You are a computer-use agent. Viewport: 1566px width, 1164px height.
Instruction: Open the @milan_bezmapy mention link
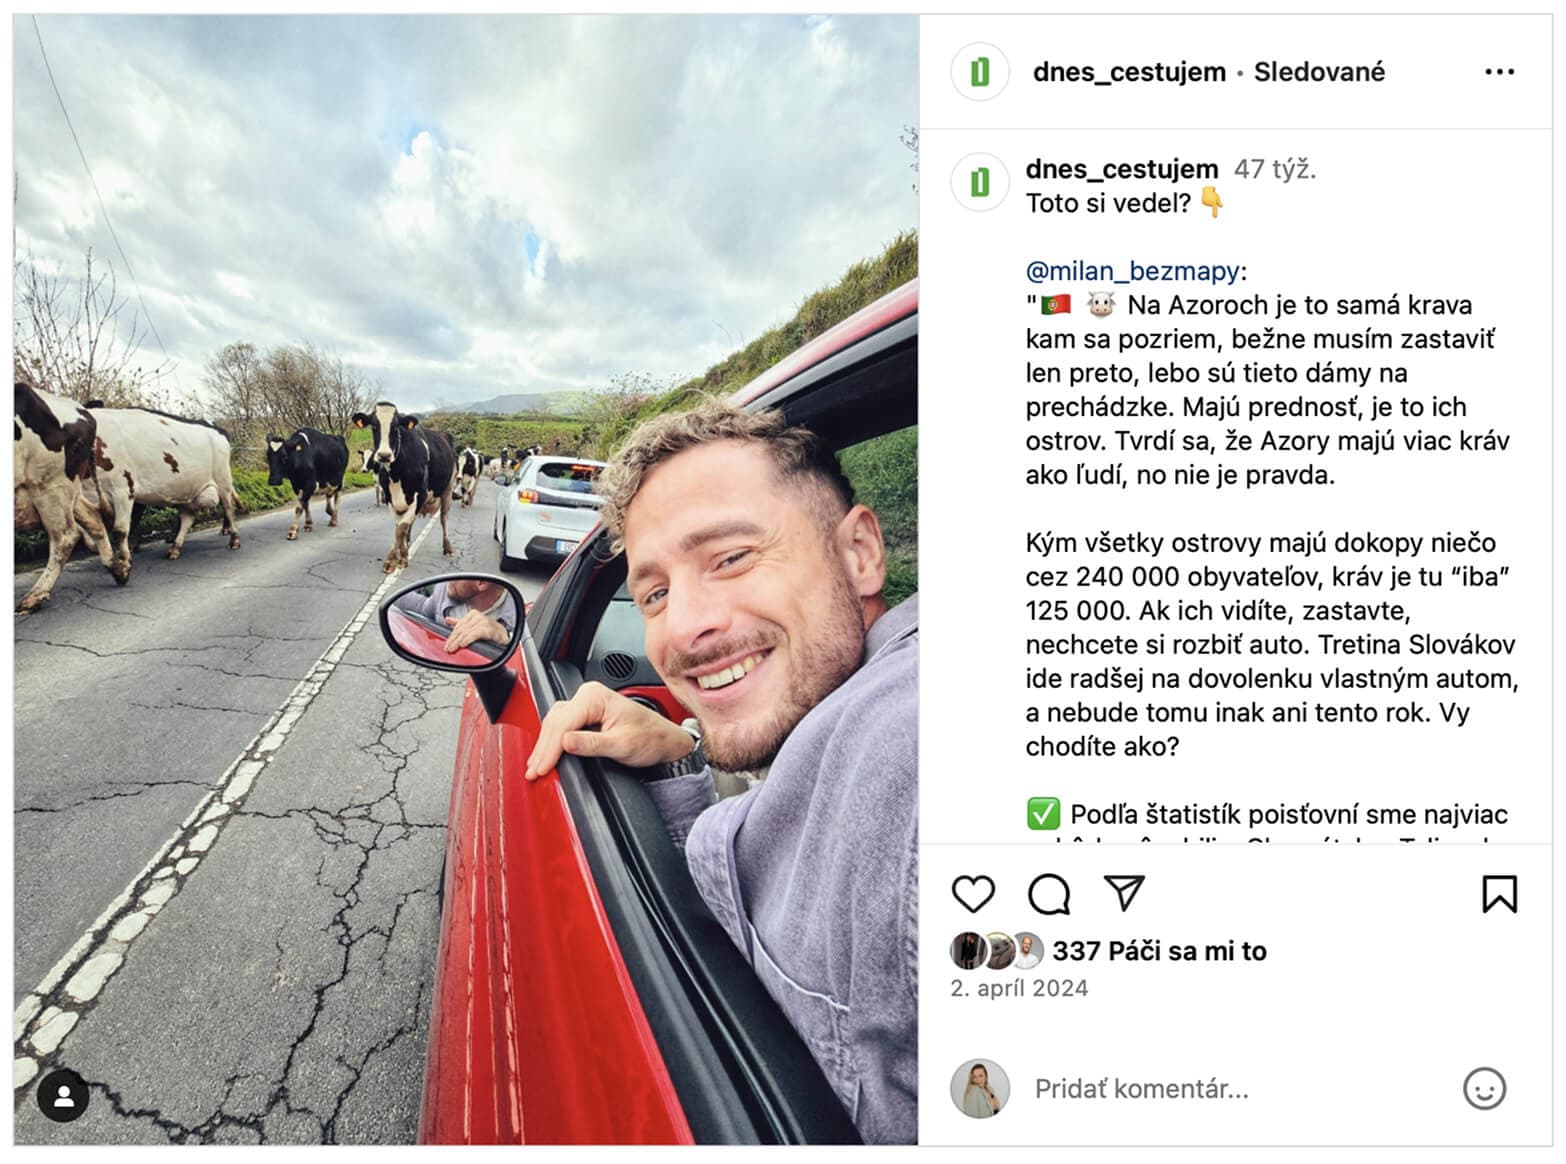[1133, 271]
